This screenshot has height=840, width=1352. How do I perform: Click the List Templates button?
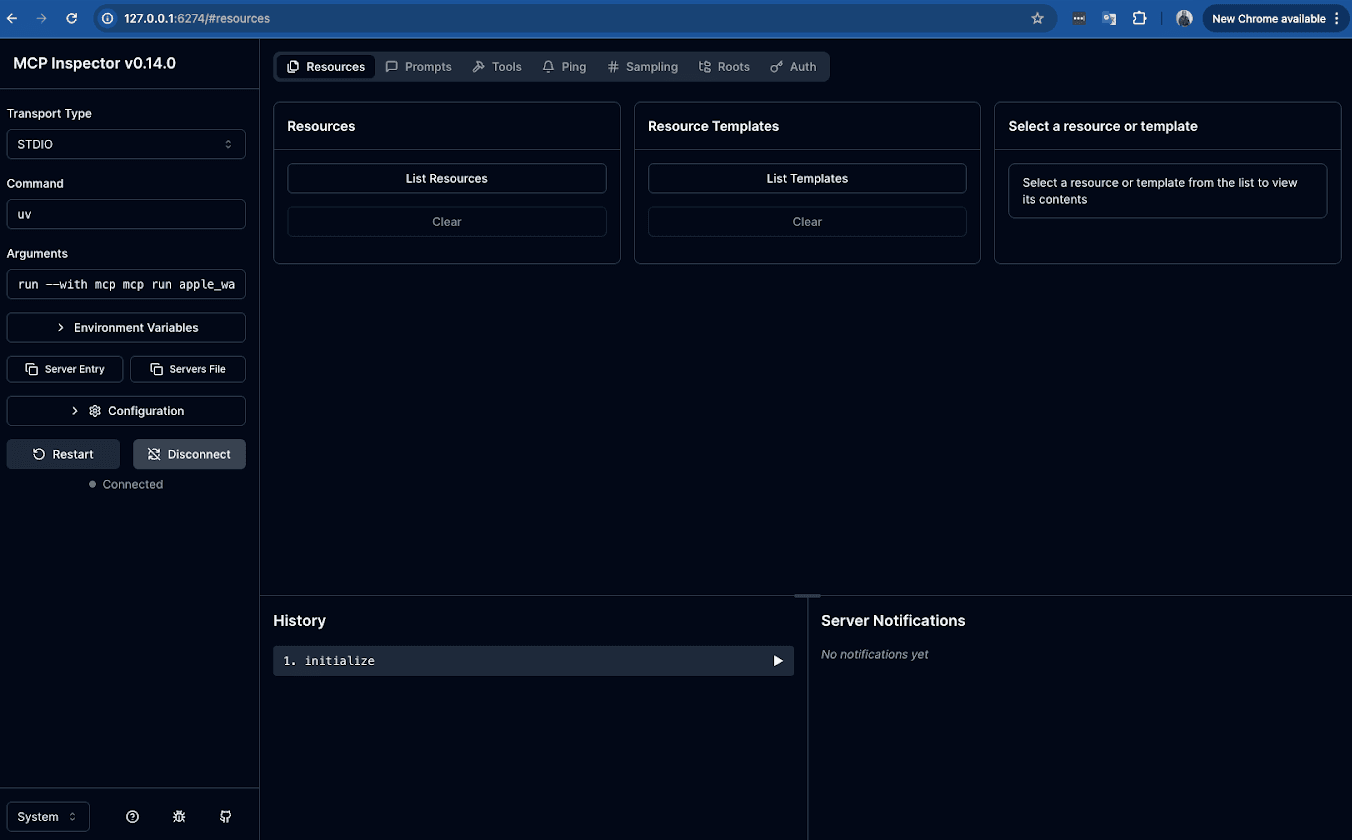(807, 179)
